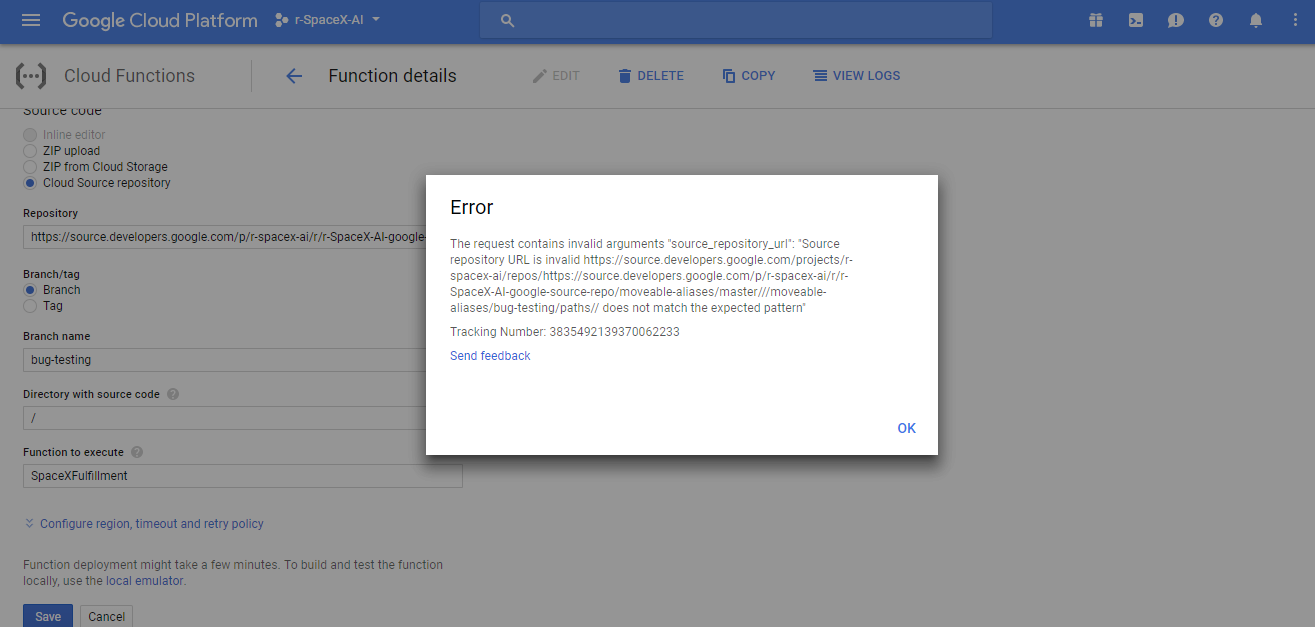Screen dimensions: 1315x627
Task: Click the Cloud Functions product icon
Action: point(31,76)
